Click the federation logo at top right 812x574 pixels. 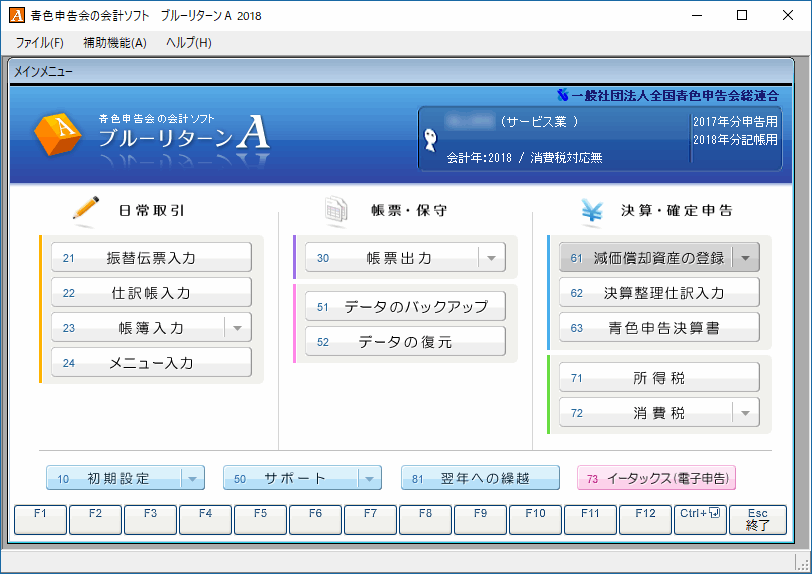tap(563, 96)
